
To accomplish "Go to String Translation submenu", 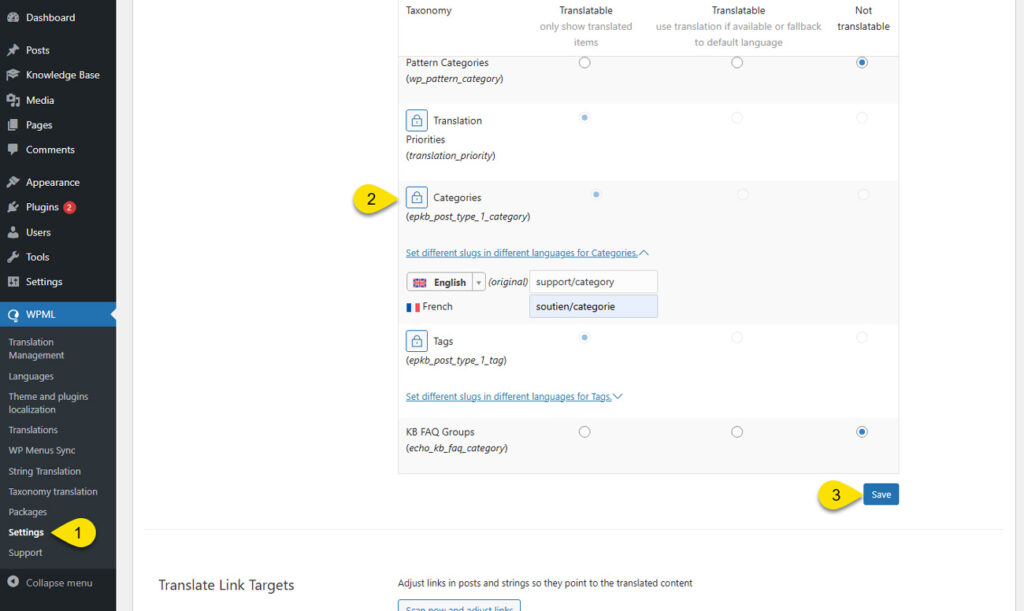I will click(x=44, y=471).
